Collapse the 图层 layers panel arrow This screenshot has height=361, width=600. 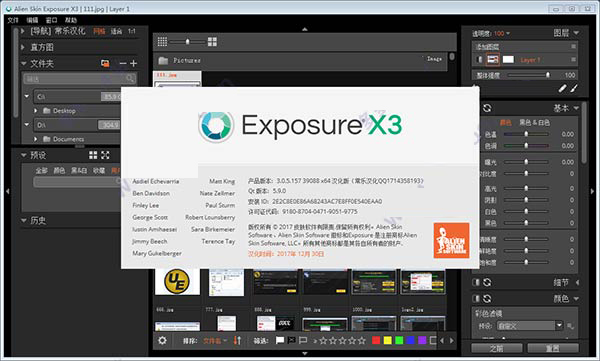click(x=576, y=33)
